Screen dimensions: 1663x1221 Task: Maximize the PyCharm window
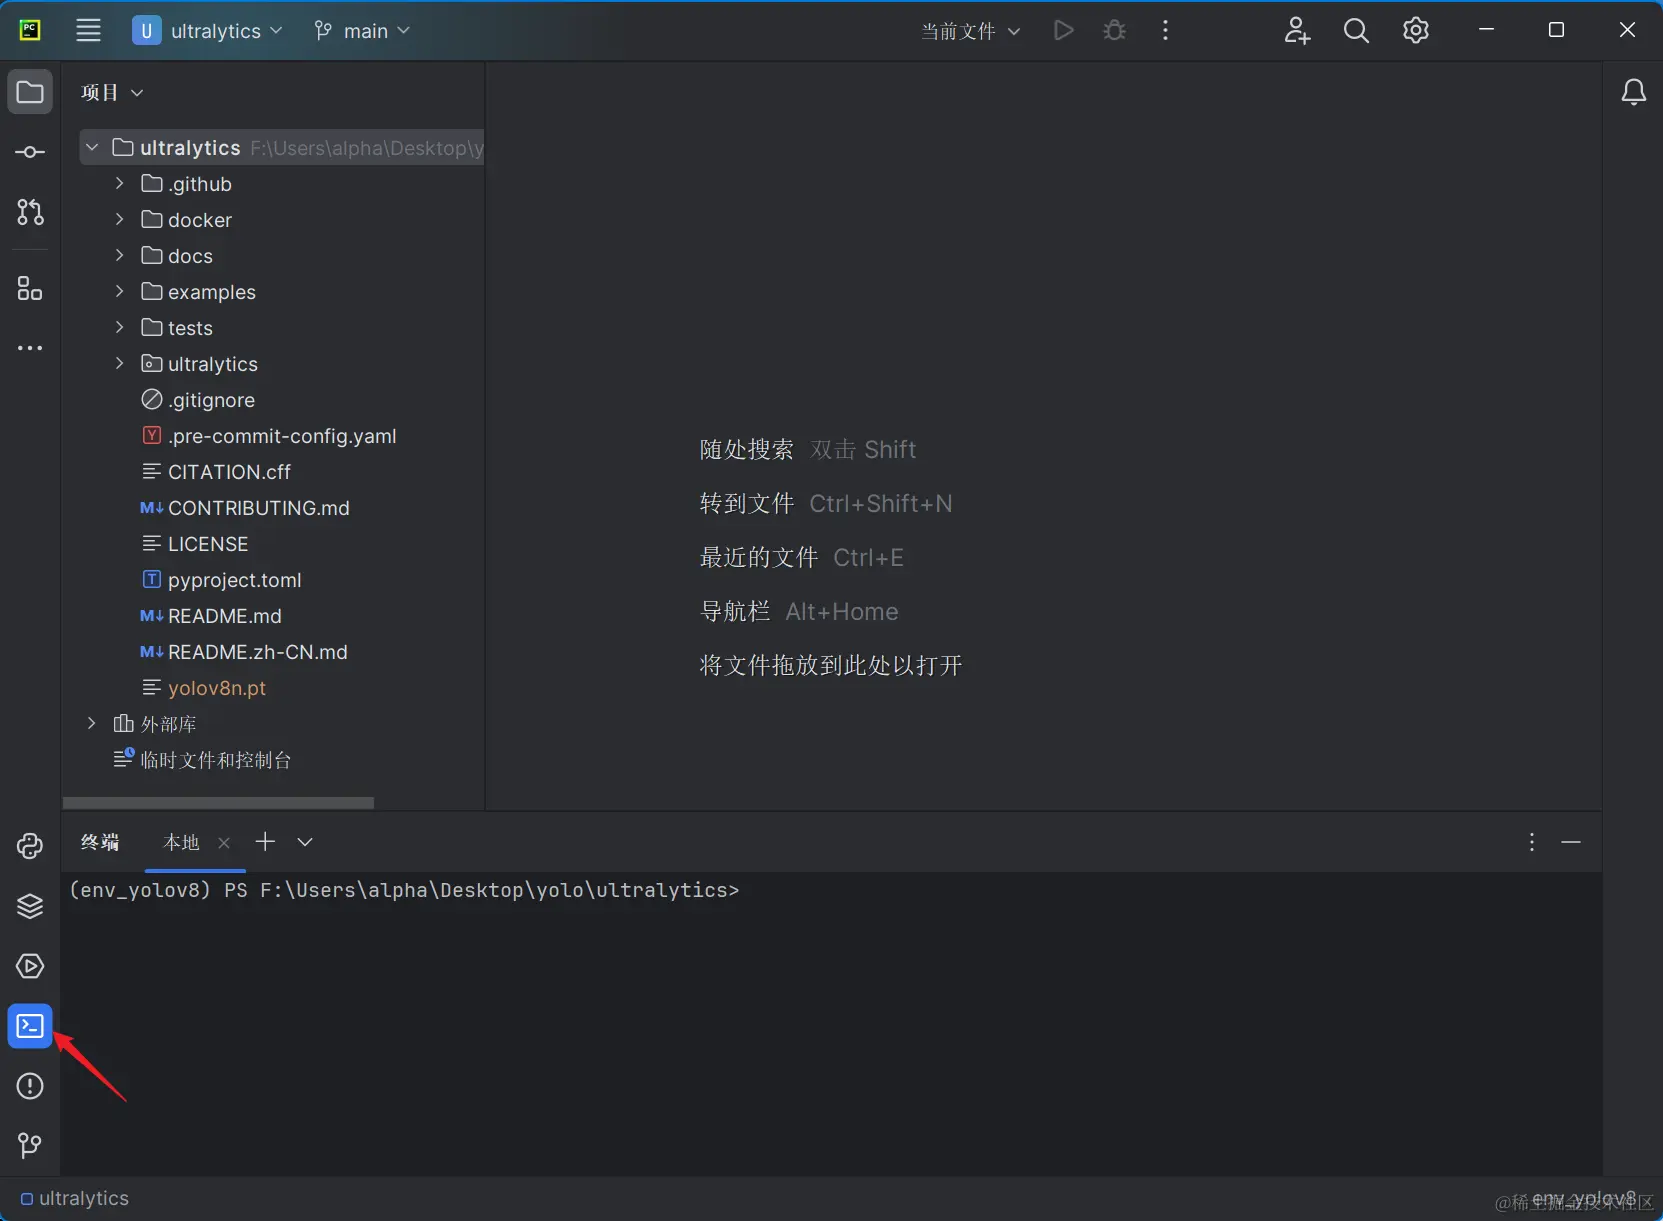[1556, 30]
